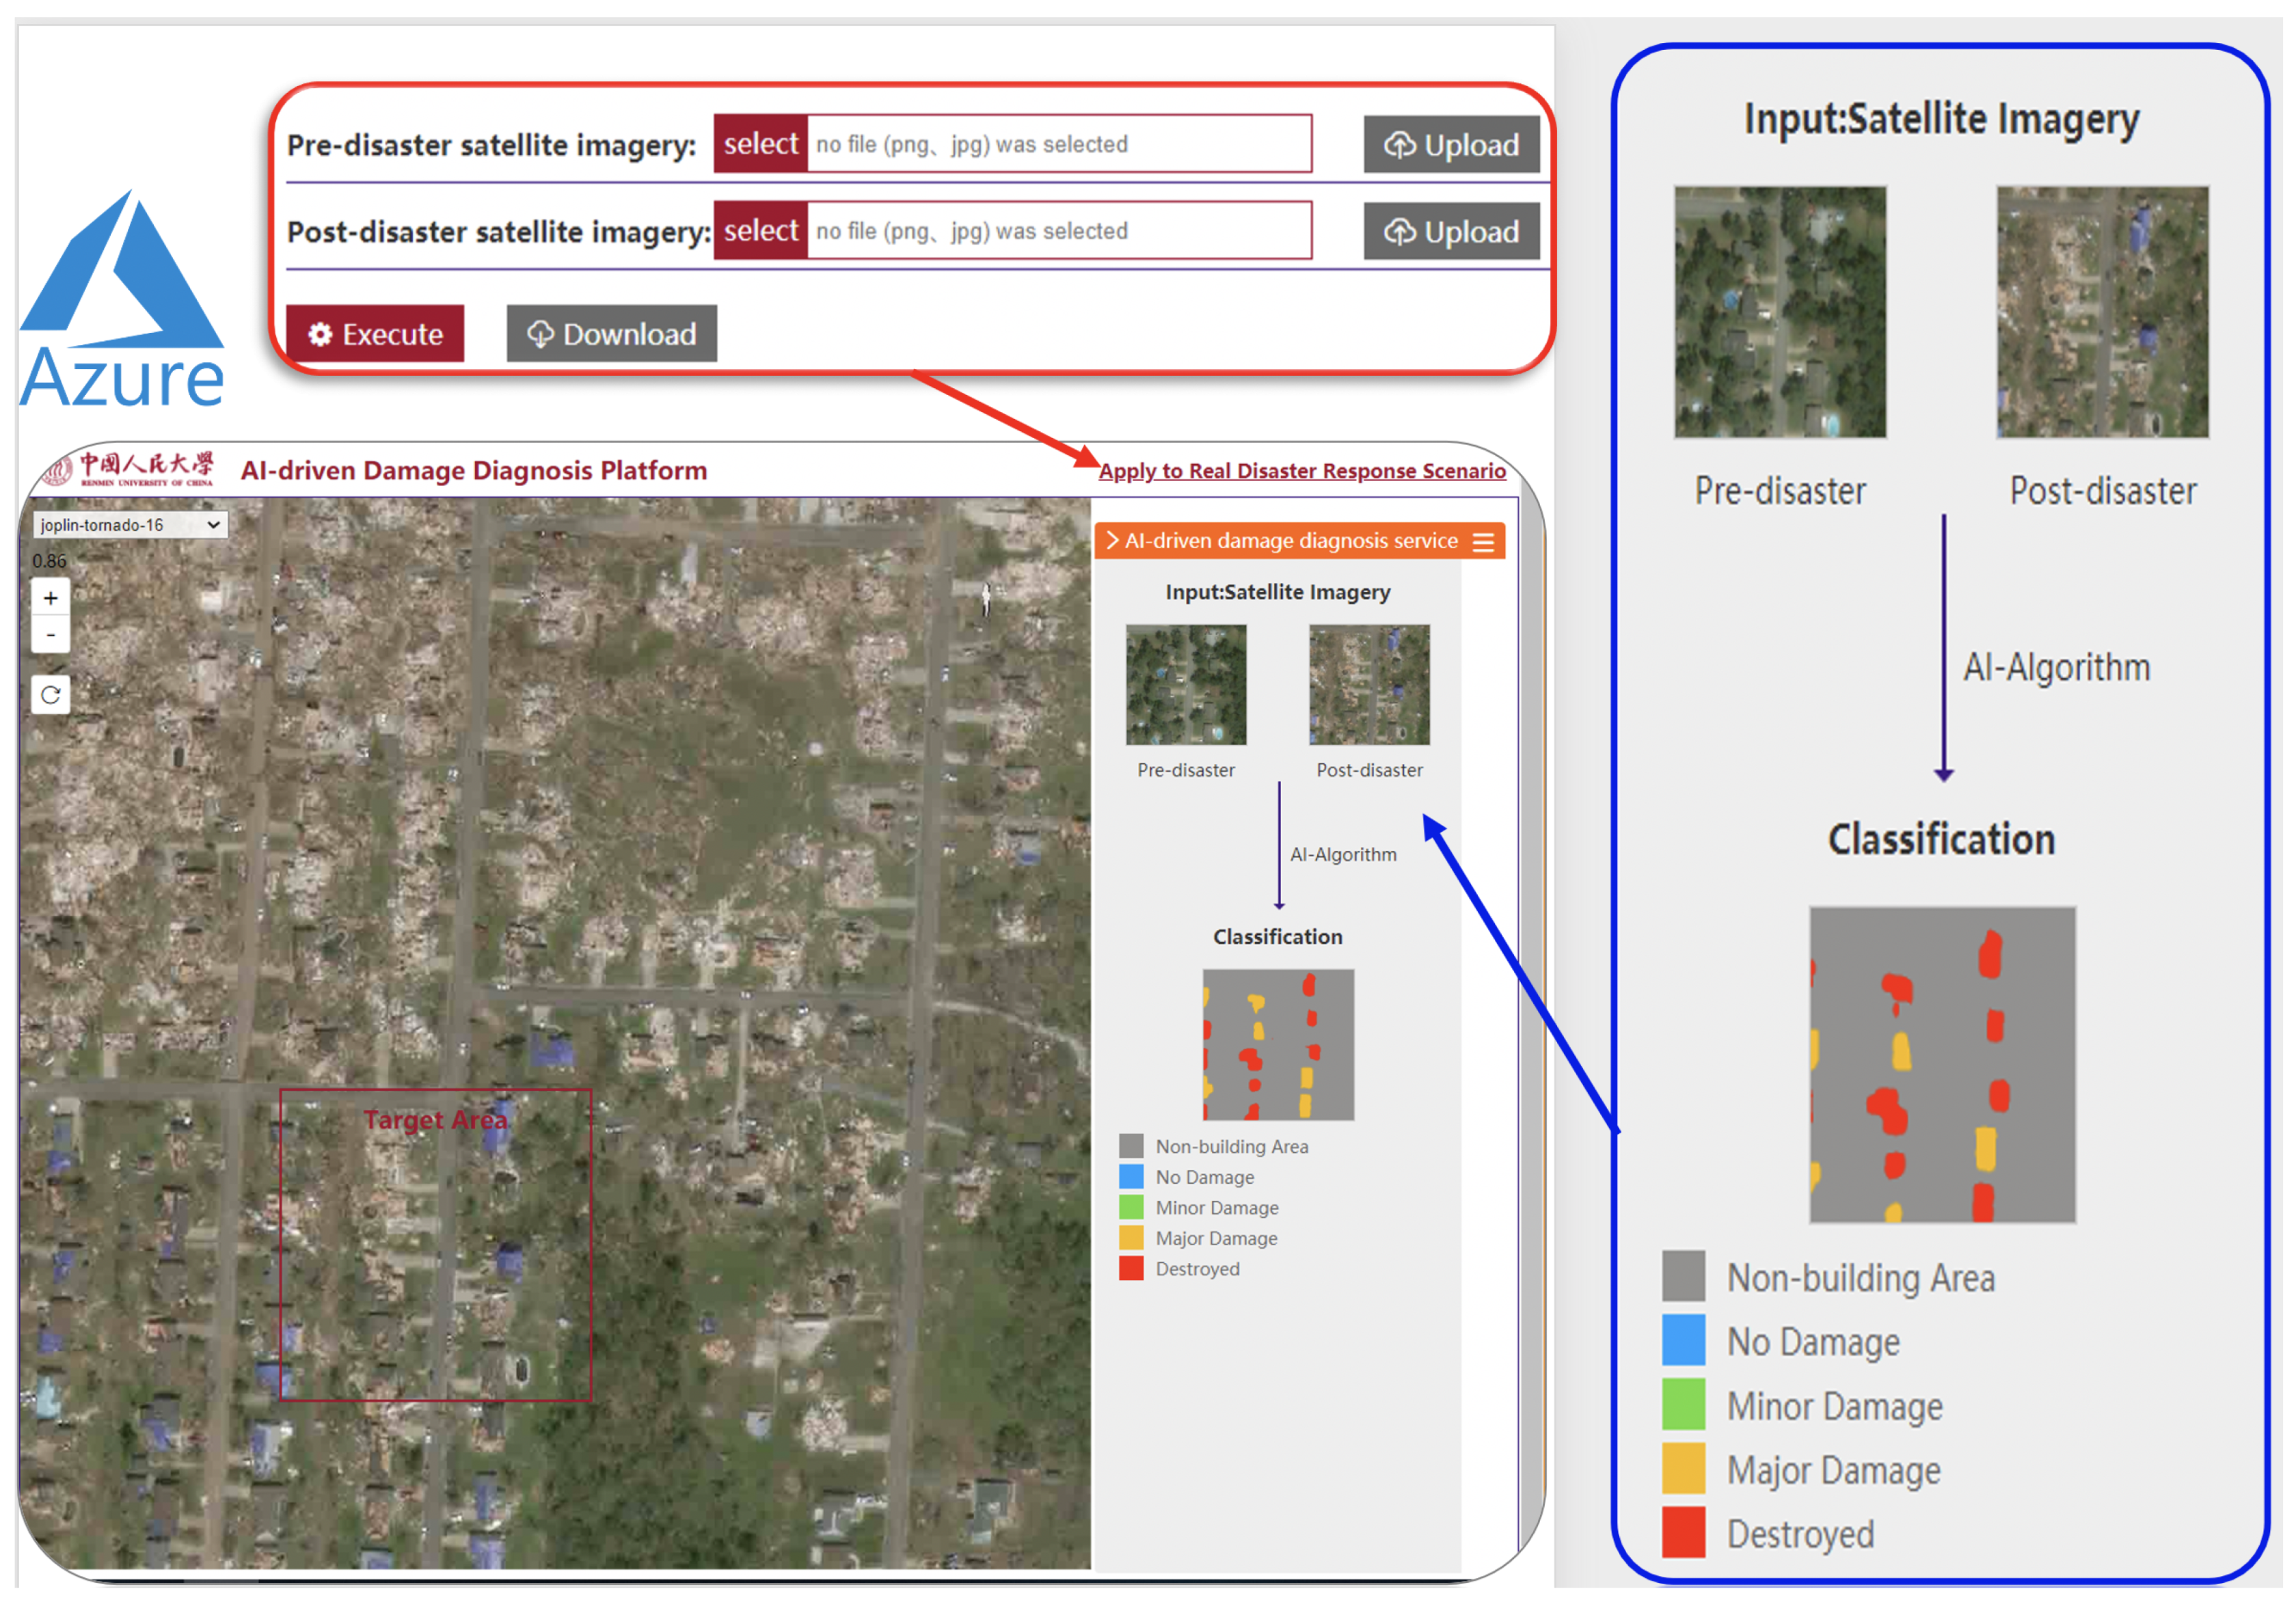
Task: Click the Target Area box on the map
Action: (x=435, y=1245)
